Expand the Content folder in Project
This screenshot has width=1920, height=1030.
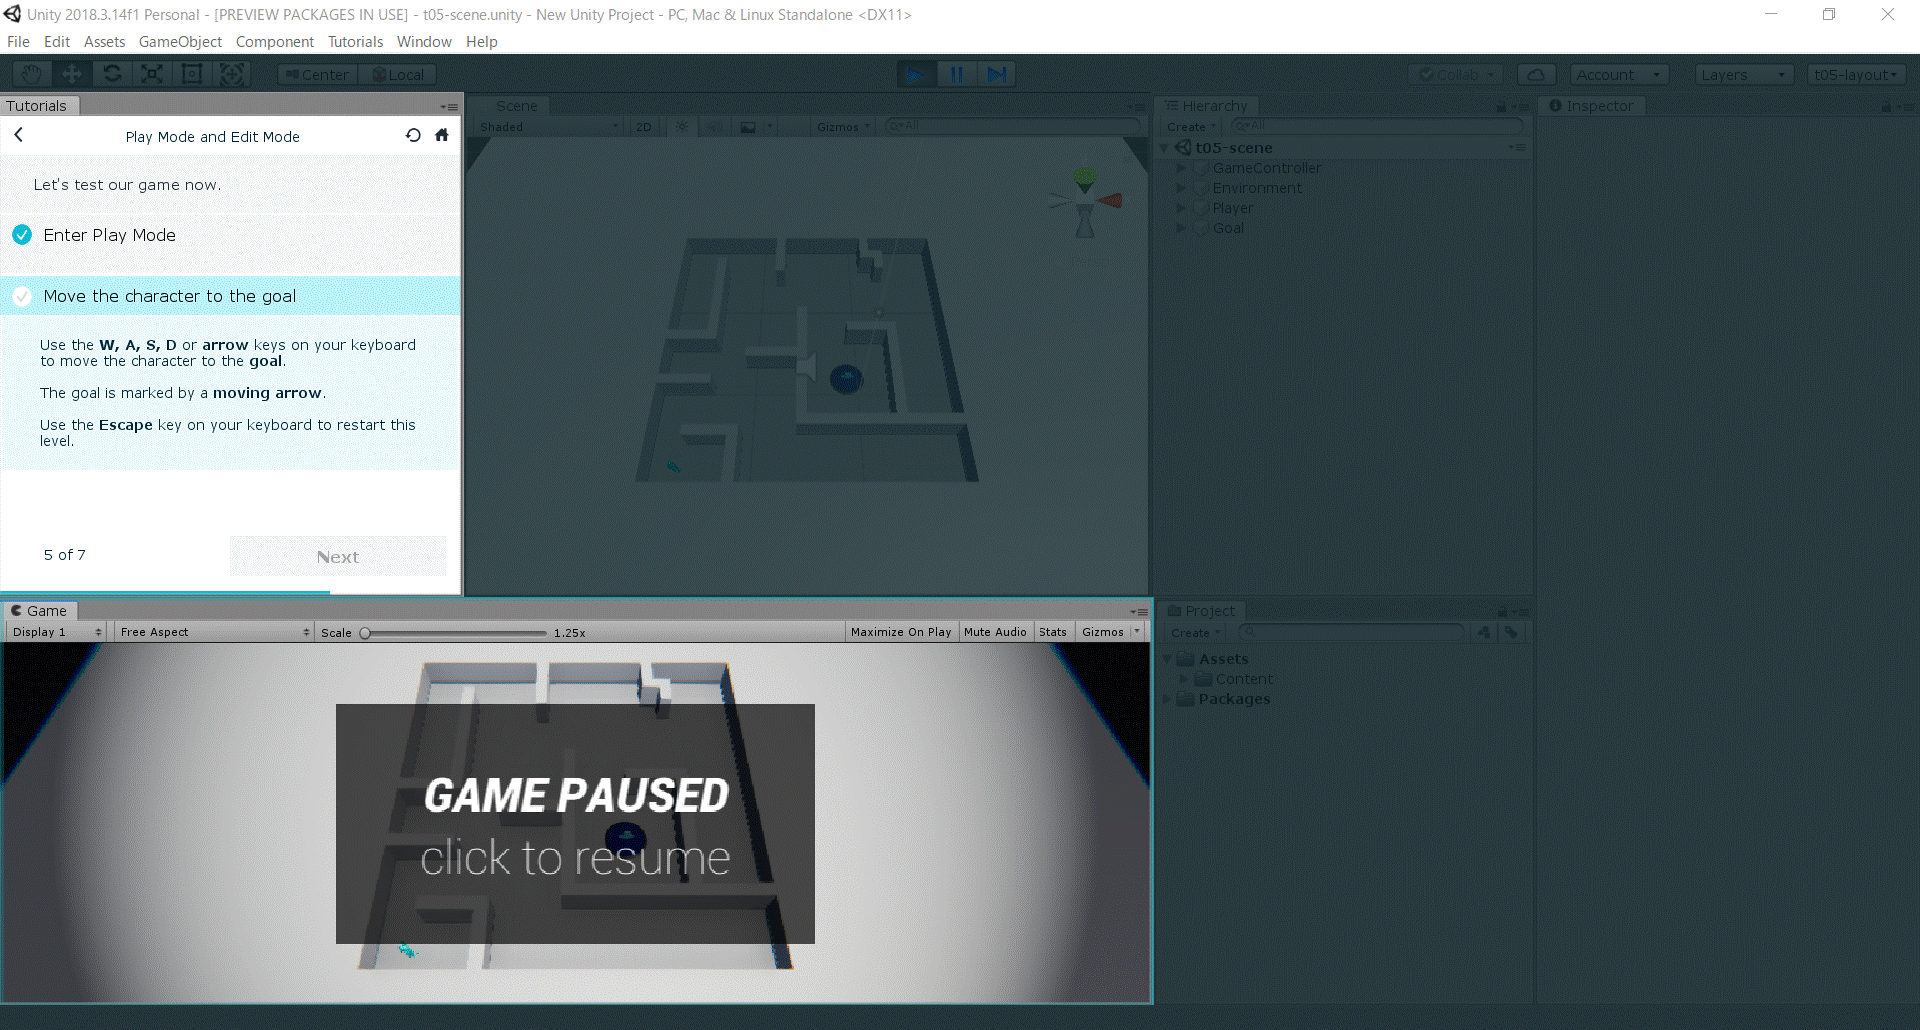1184,679
